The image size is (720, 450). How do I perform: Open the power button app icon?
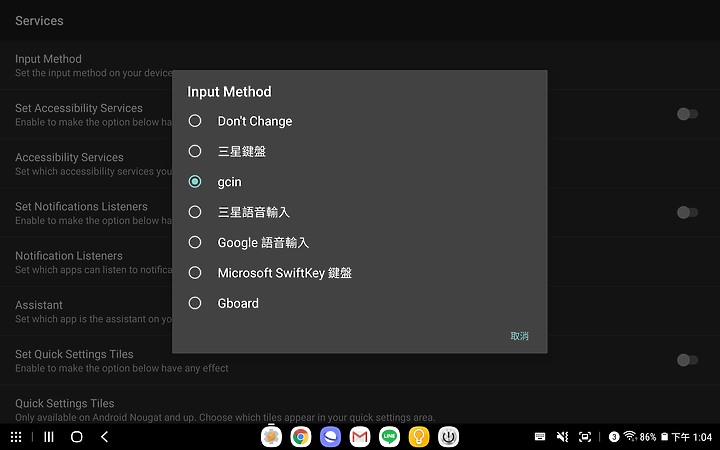448,437
